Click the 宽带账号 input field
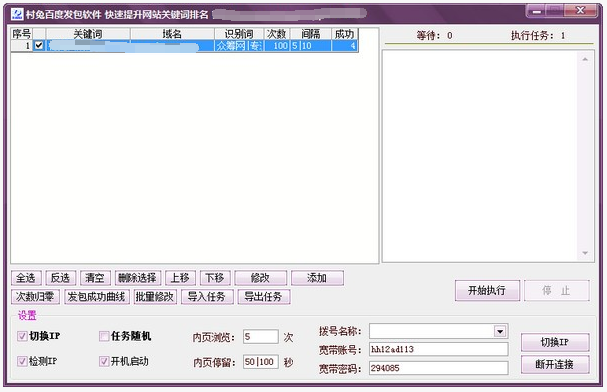This screenshot has height=392, width=607. coord(439,349)
